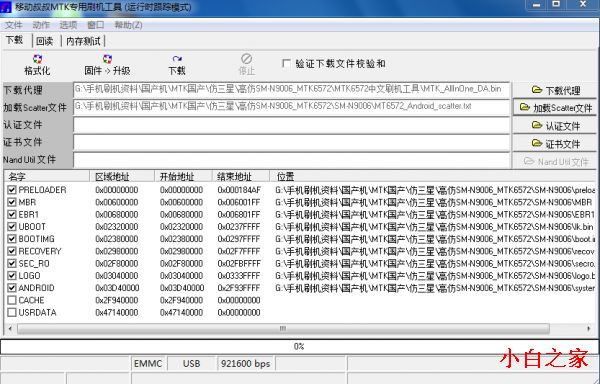
Task: Switch to the 回读 tab
Action: click(45, 41)
